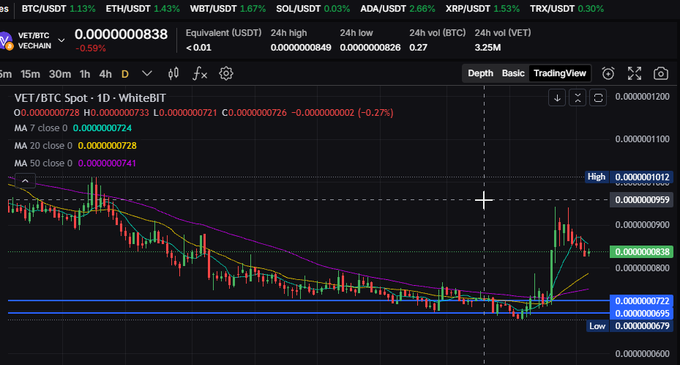Select the 4h timeframe
This screenshot has width=680, height=365.
105,74
